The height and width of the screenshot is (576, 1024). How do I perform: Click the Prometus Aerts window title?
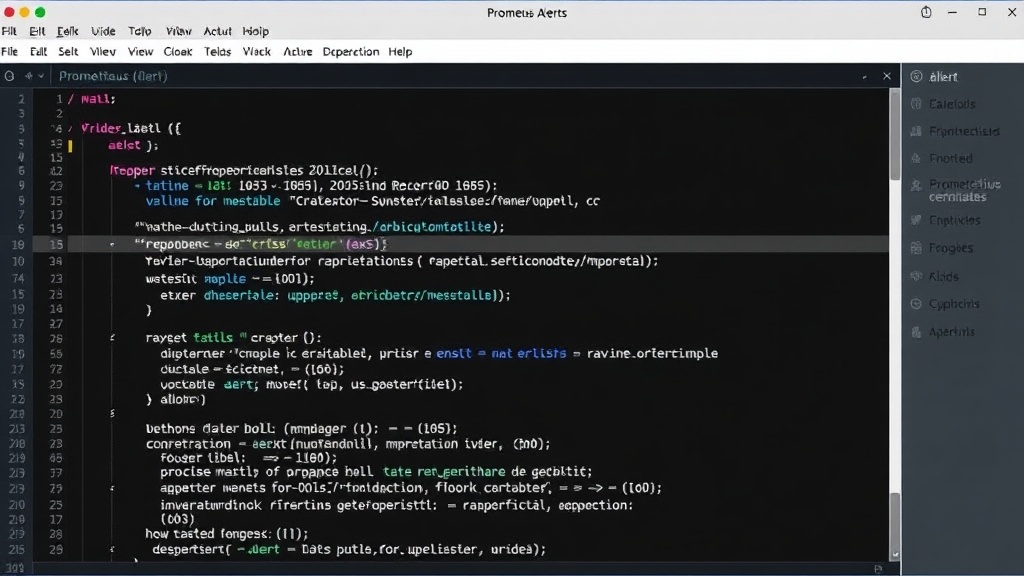click(527, 12)
